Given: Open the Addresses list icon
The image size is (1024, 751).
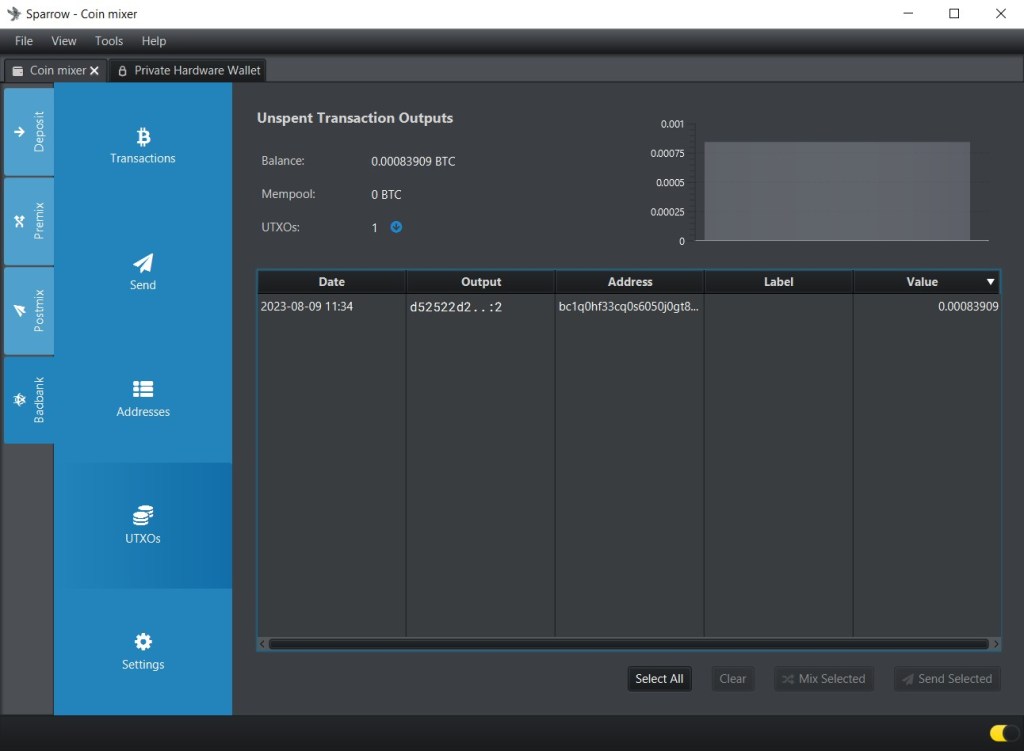Looking at the screenshot, I should click(x=143, y=389).
